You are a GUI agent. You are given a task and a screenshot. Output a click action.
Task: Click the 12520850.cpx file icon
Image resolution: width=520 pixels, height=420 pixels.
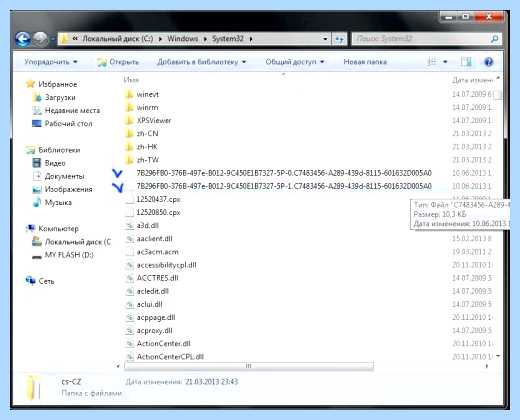[x=129, y=212]
